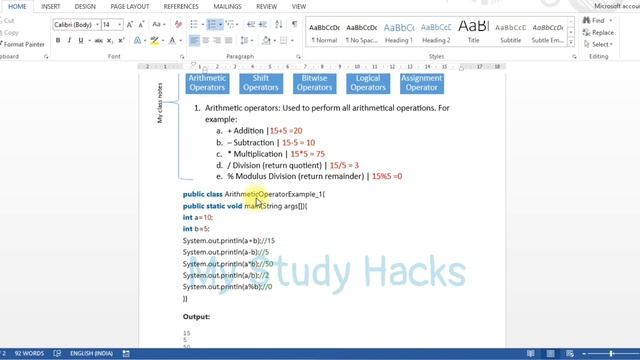640x360 pixels.
Task: Open the Find dropdown arrow
Action: (x=611, y=20)
